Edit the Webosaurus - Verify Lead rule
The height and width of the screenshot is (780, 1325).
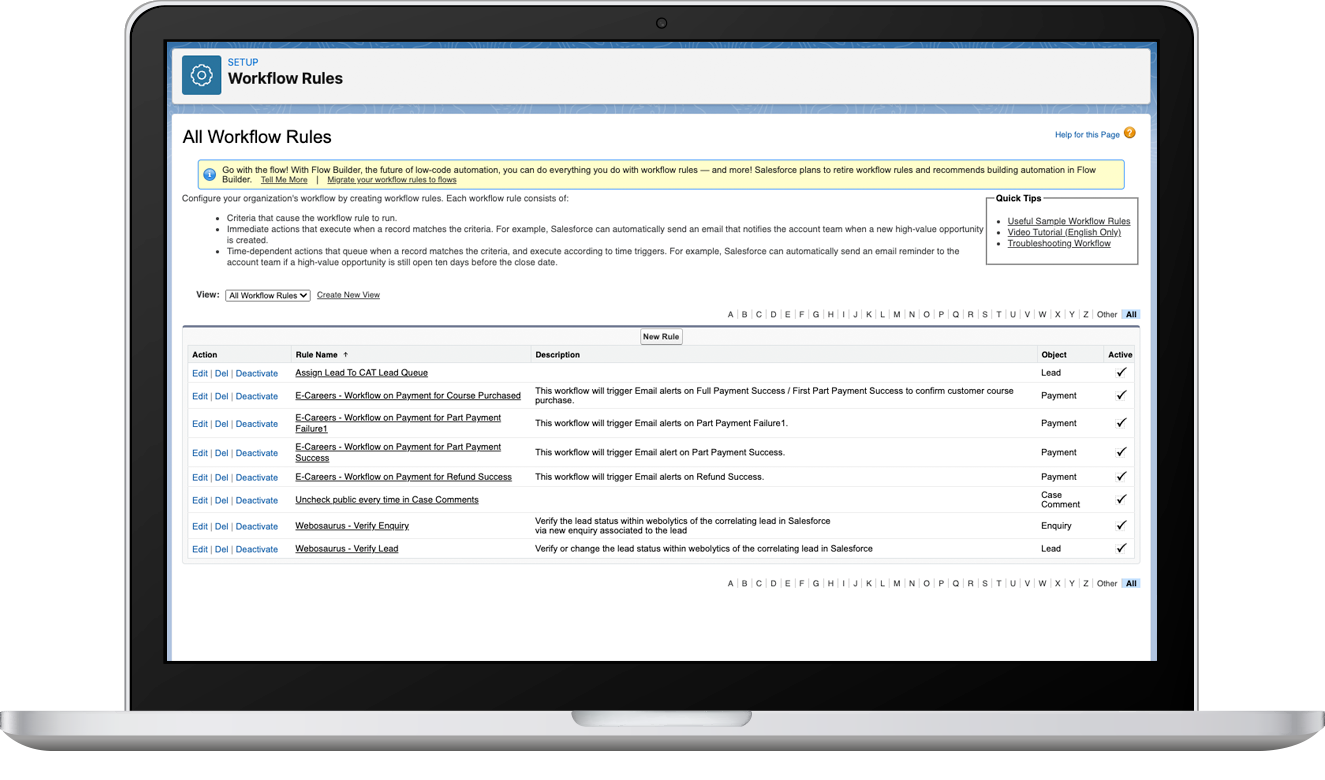[199, 548]
